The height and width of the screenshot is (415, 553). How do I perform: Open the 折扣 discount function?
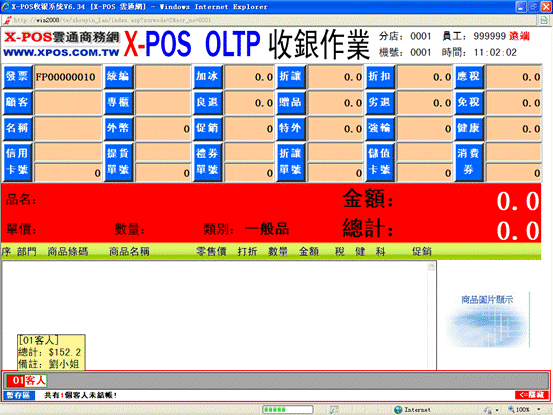[x=380, y=77]
